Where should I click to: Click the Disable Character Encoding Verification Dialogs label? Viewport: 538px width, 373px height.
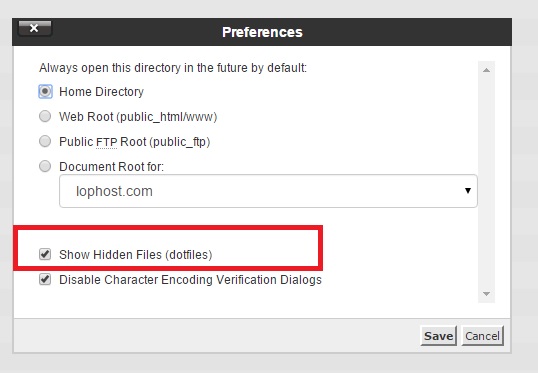(190, 280)
